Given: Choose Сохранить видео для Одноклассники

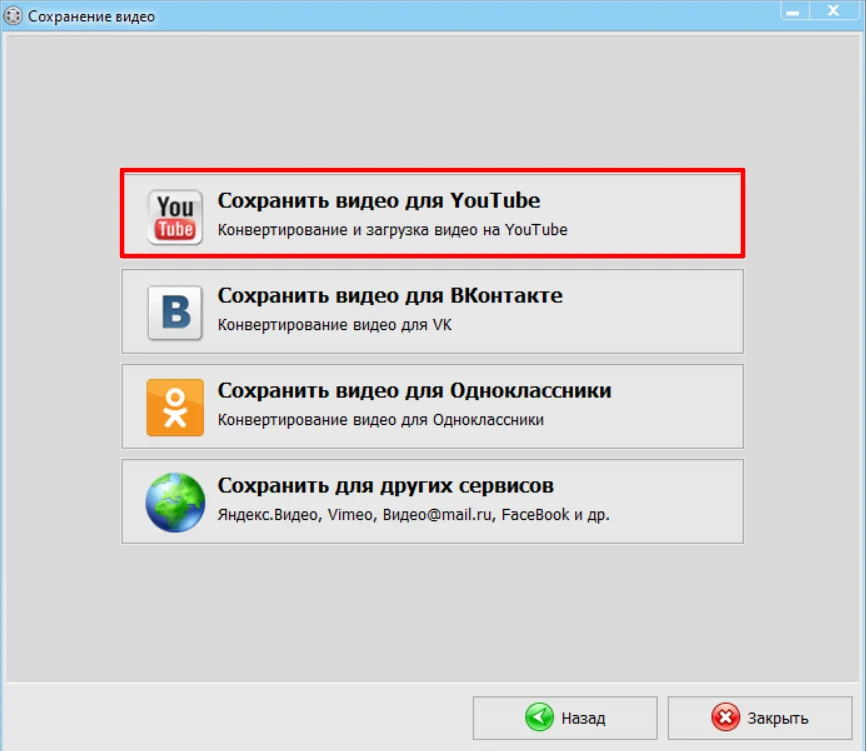Looking at the screenshot, I should coord(432,406).
